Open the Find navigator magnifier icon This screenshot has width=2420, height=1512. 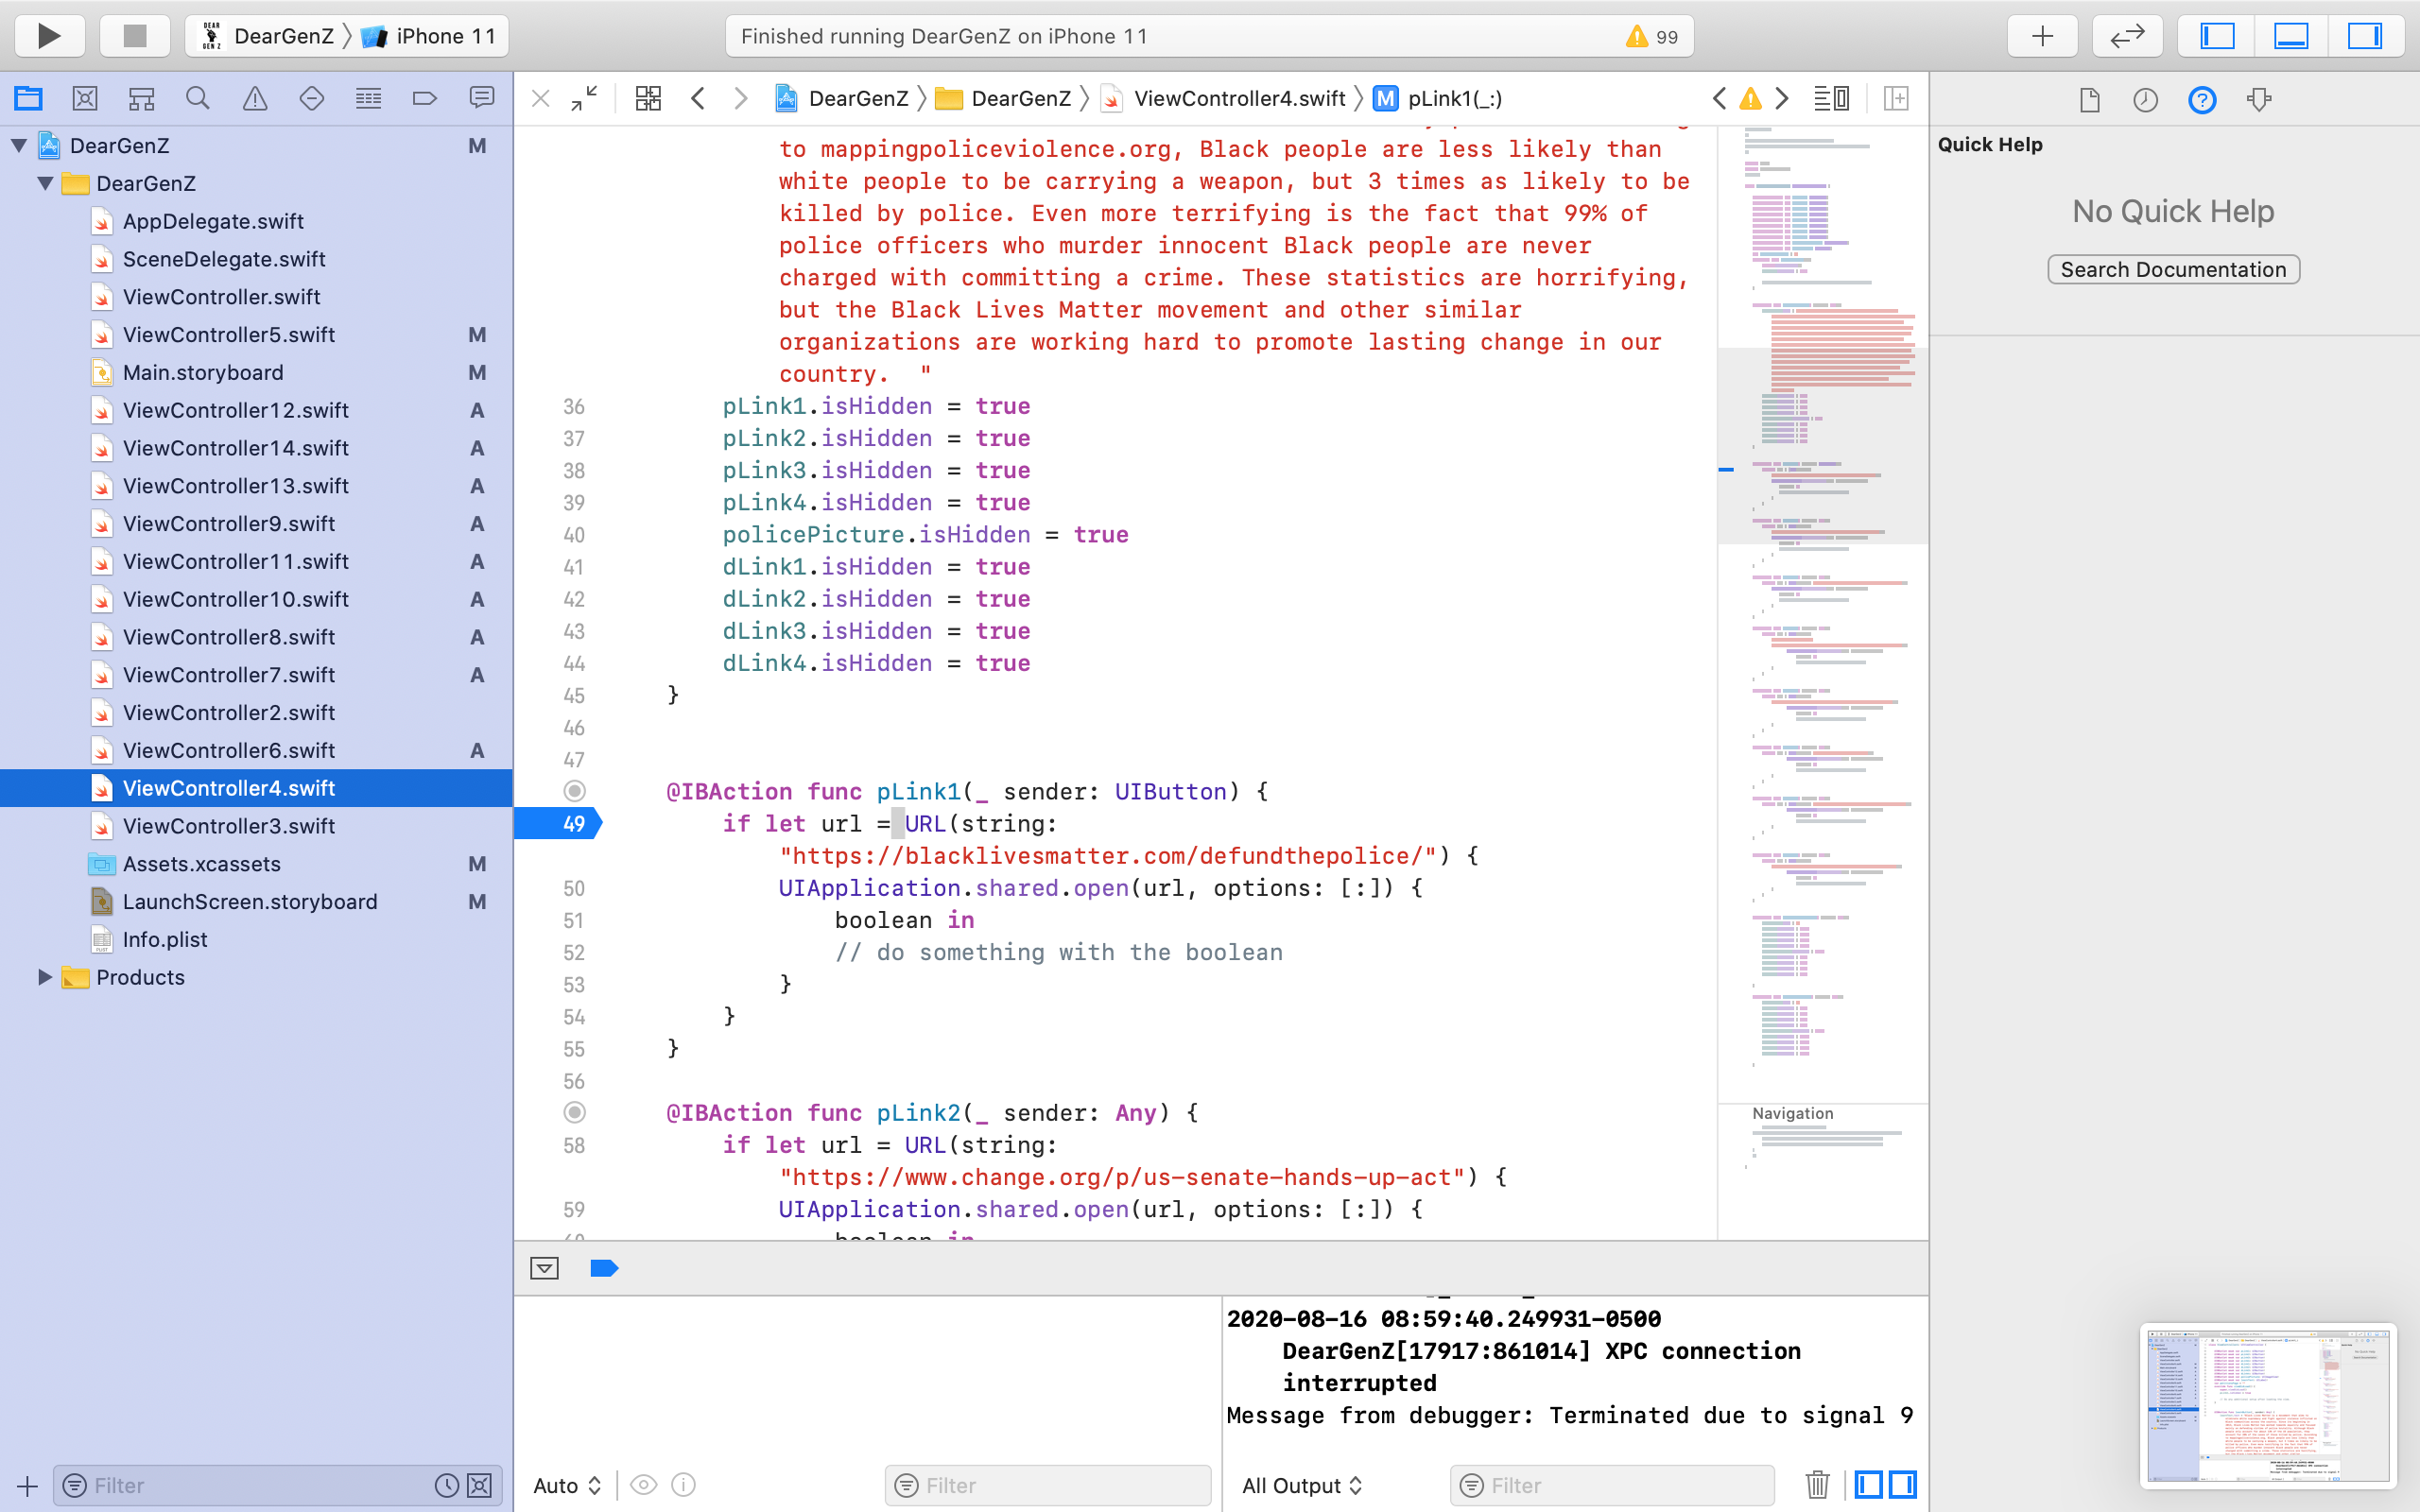point(198,98)
